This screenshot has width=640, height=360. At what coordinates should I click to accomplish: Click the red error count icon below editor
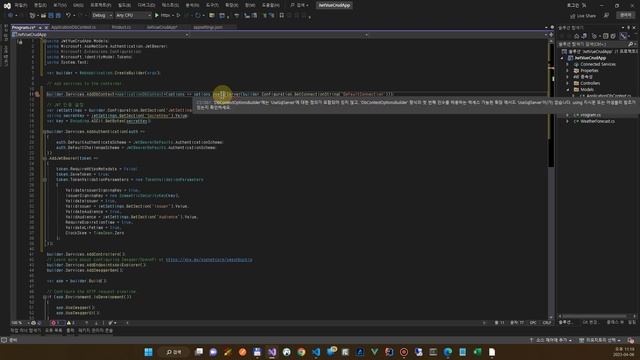click(x=53, y=323)
